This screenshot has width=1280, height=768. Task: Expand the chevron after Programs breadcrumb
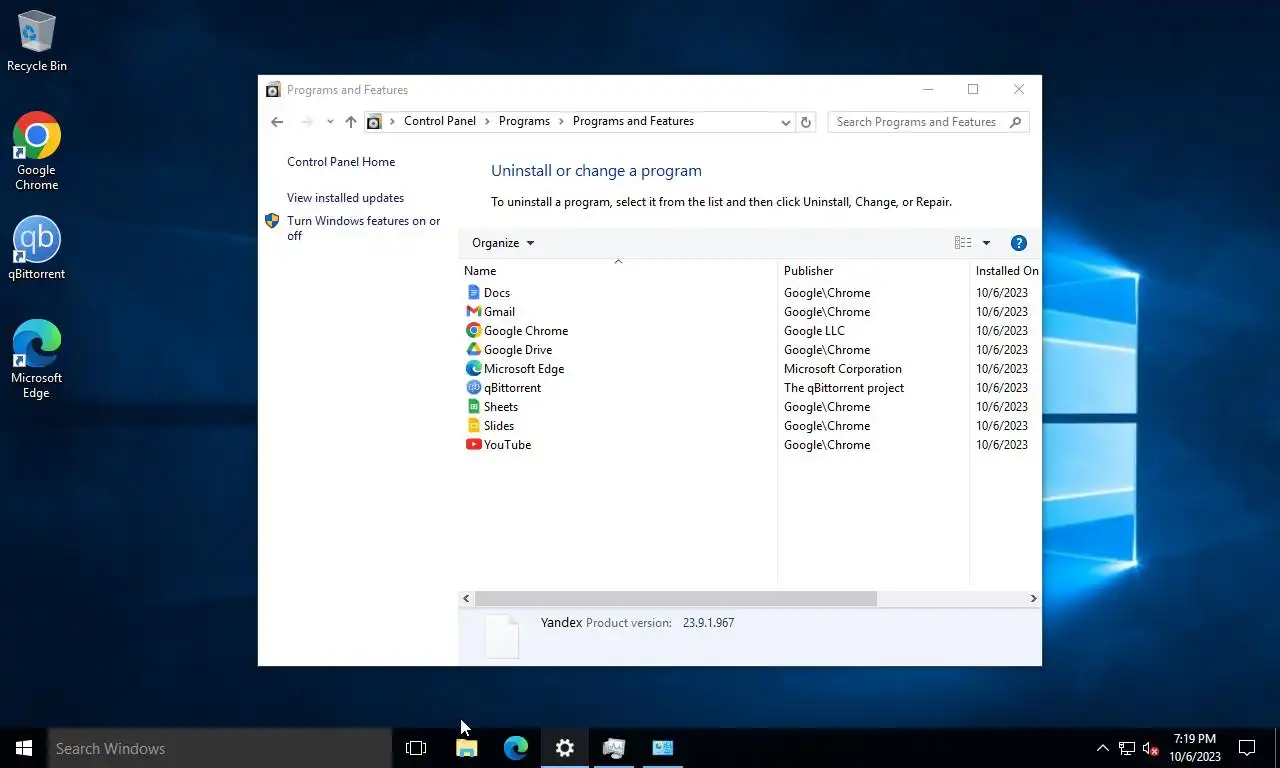coord(561,121)
